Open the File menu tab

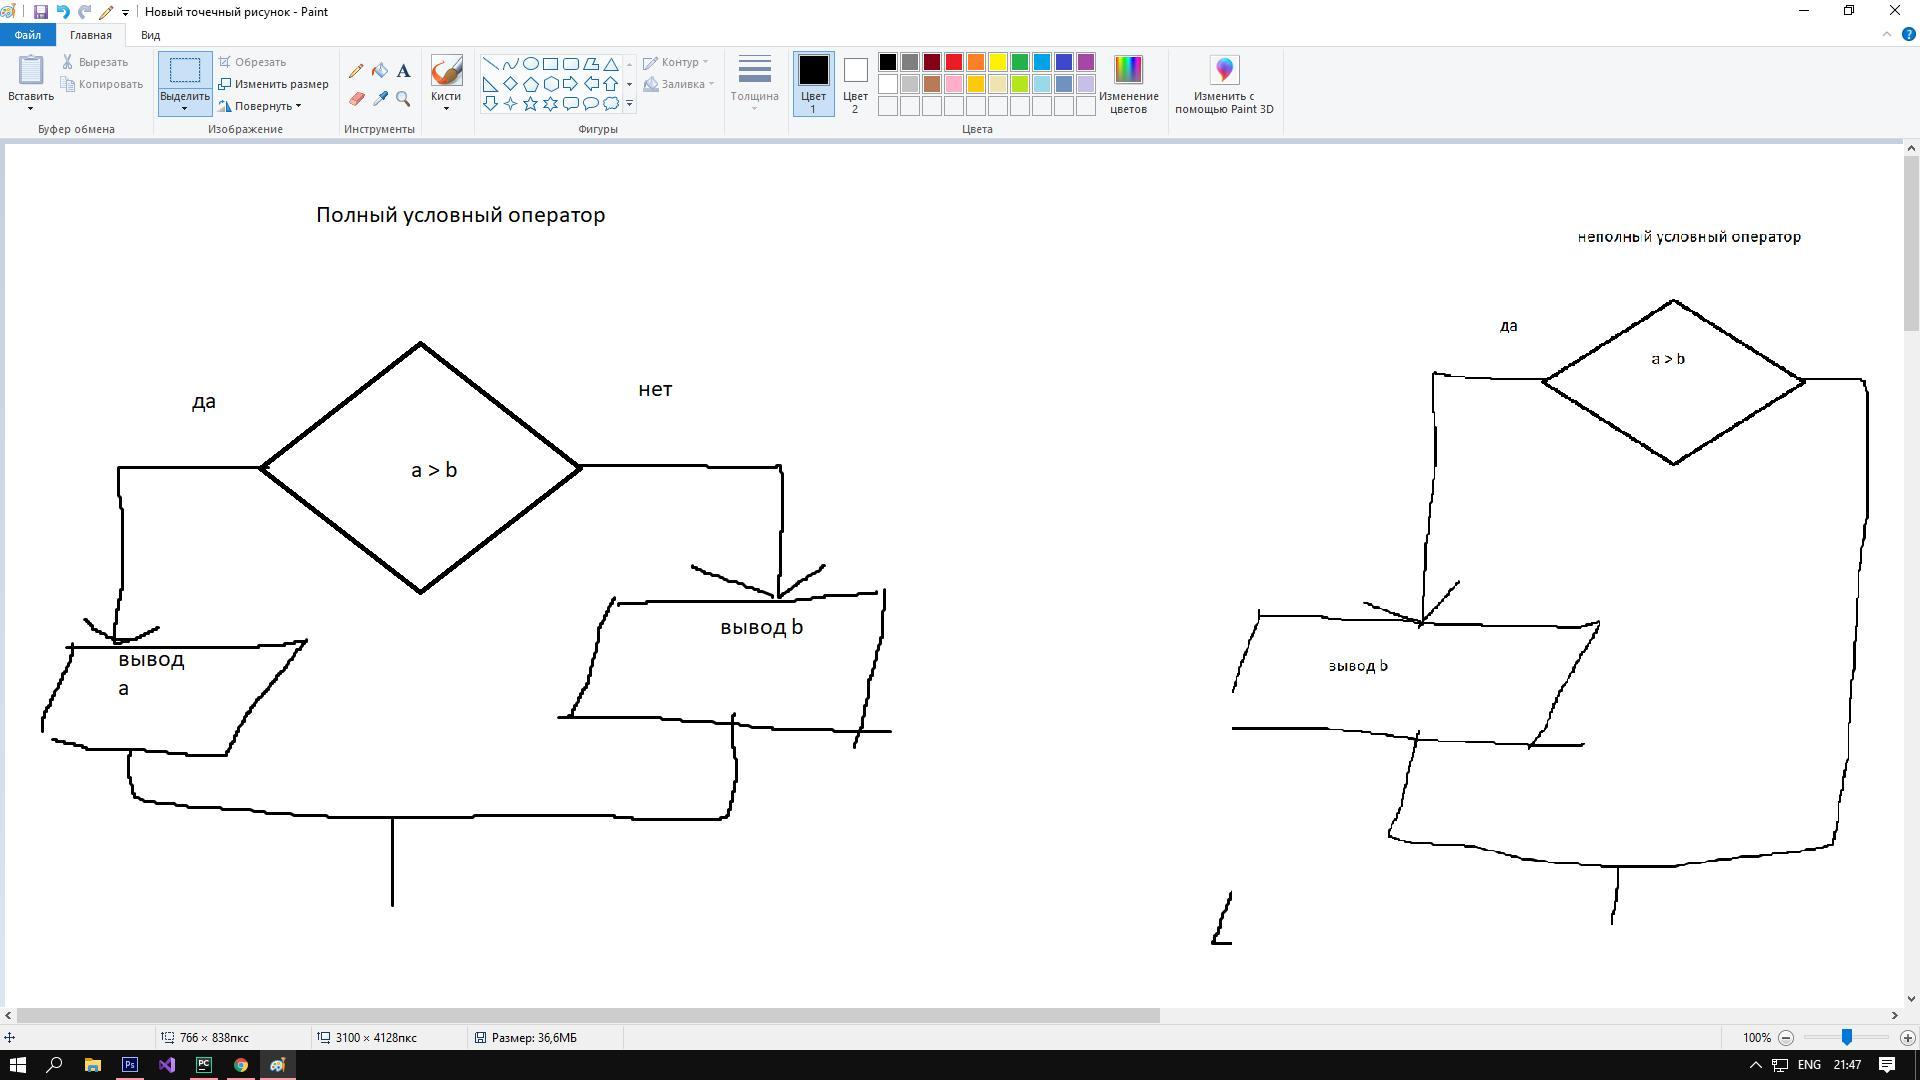click(x=27, y=35)
